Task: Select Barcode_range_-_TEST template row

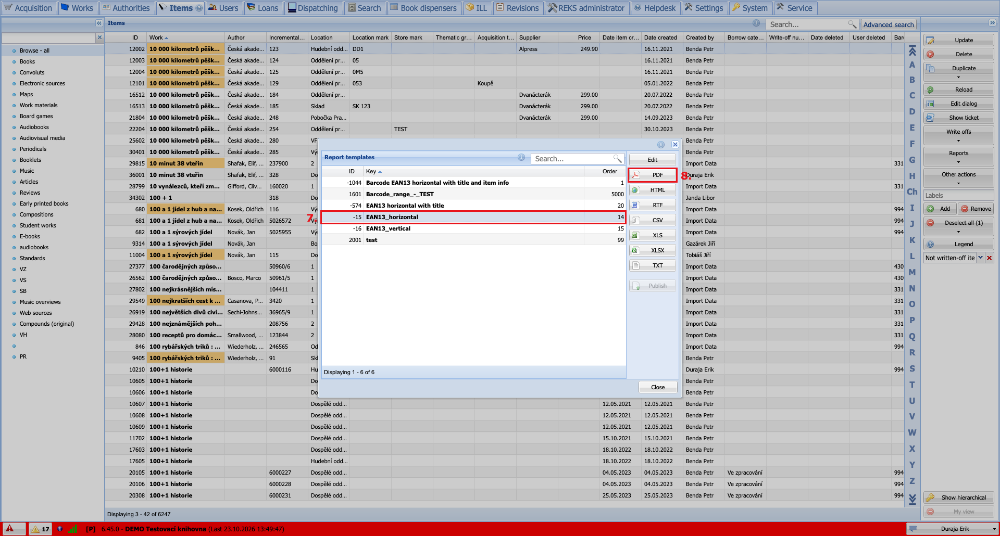Action: click(x=473, y=194)
